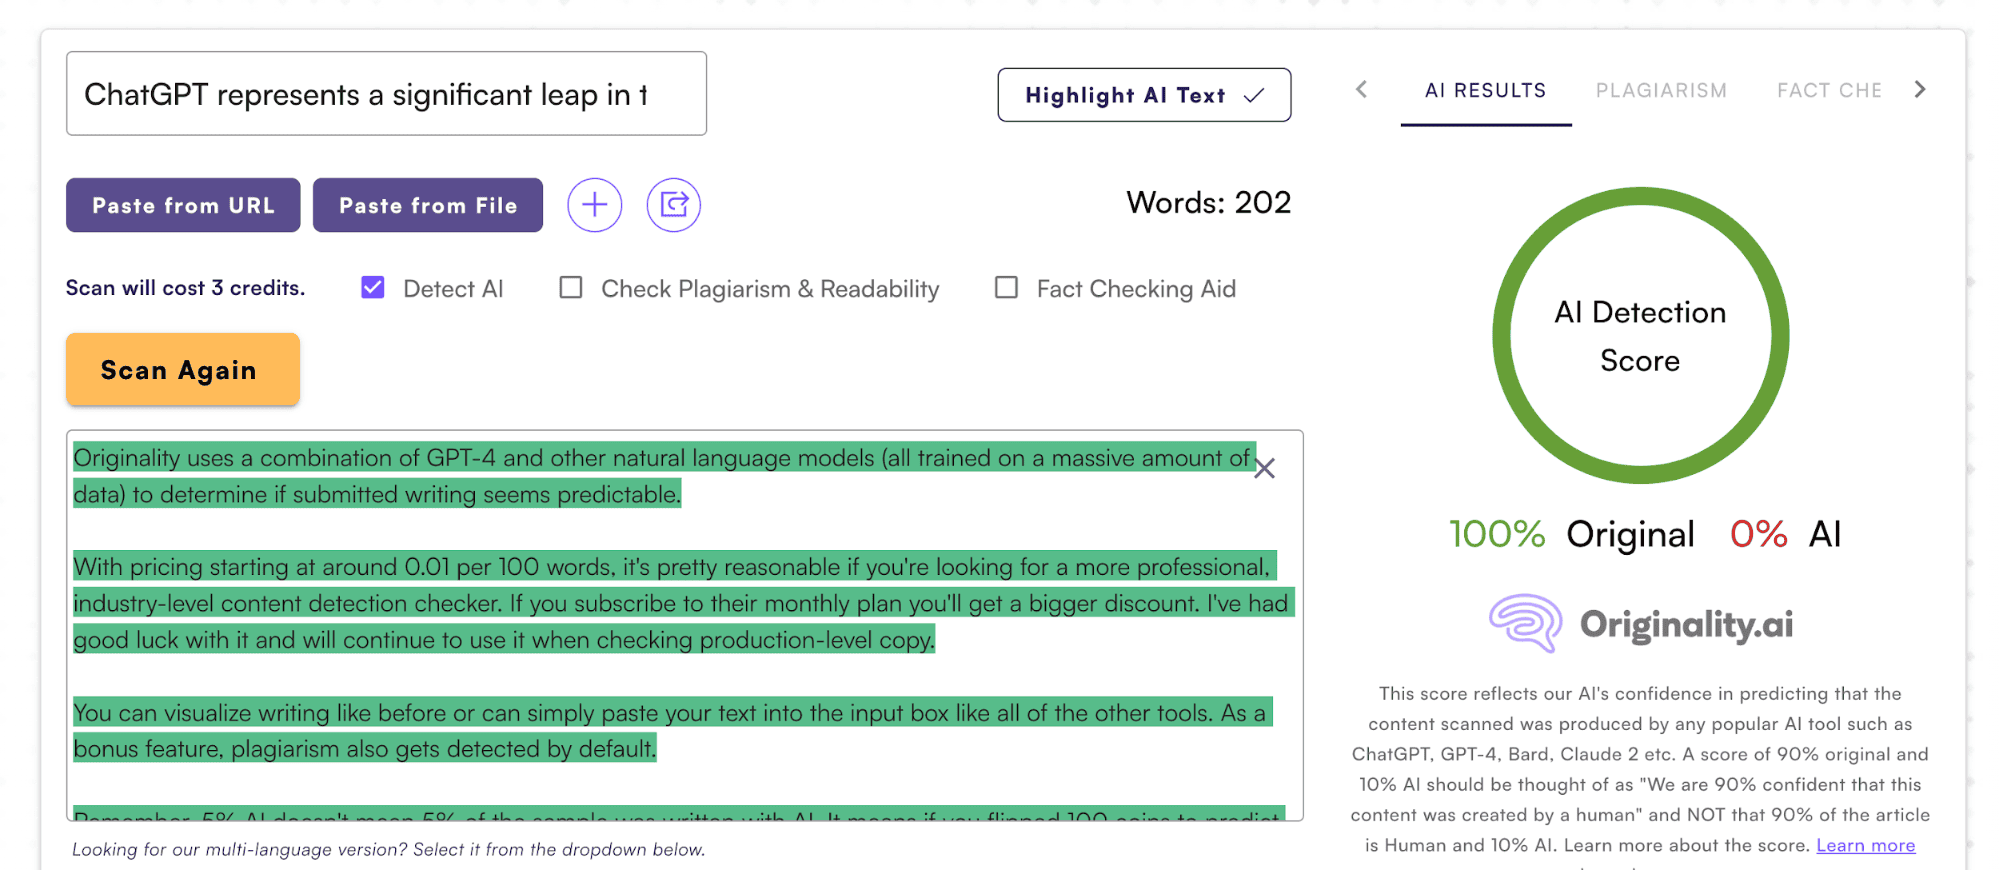
Task: Click the Paste from File button
Action: 428,205
